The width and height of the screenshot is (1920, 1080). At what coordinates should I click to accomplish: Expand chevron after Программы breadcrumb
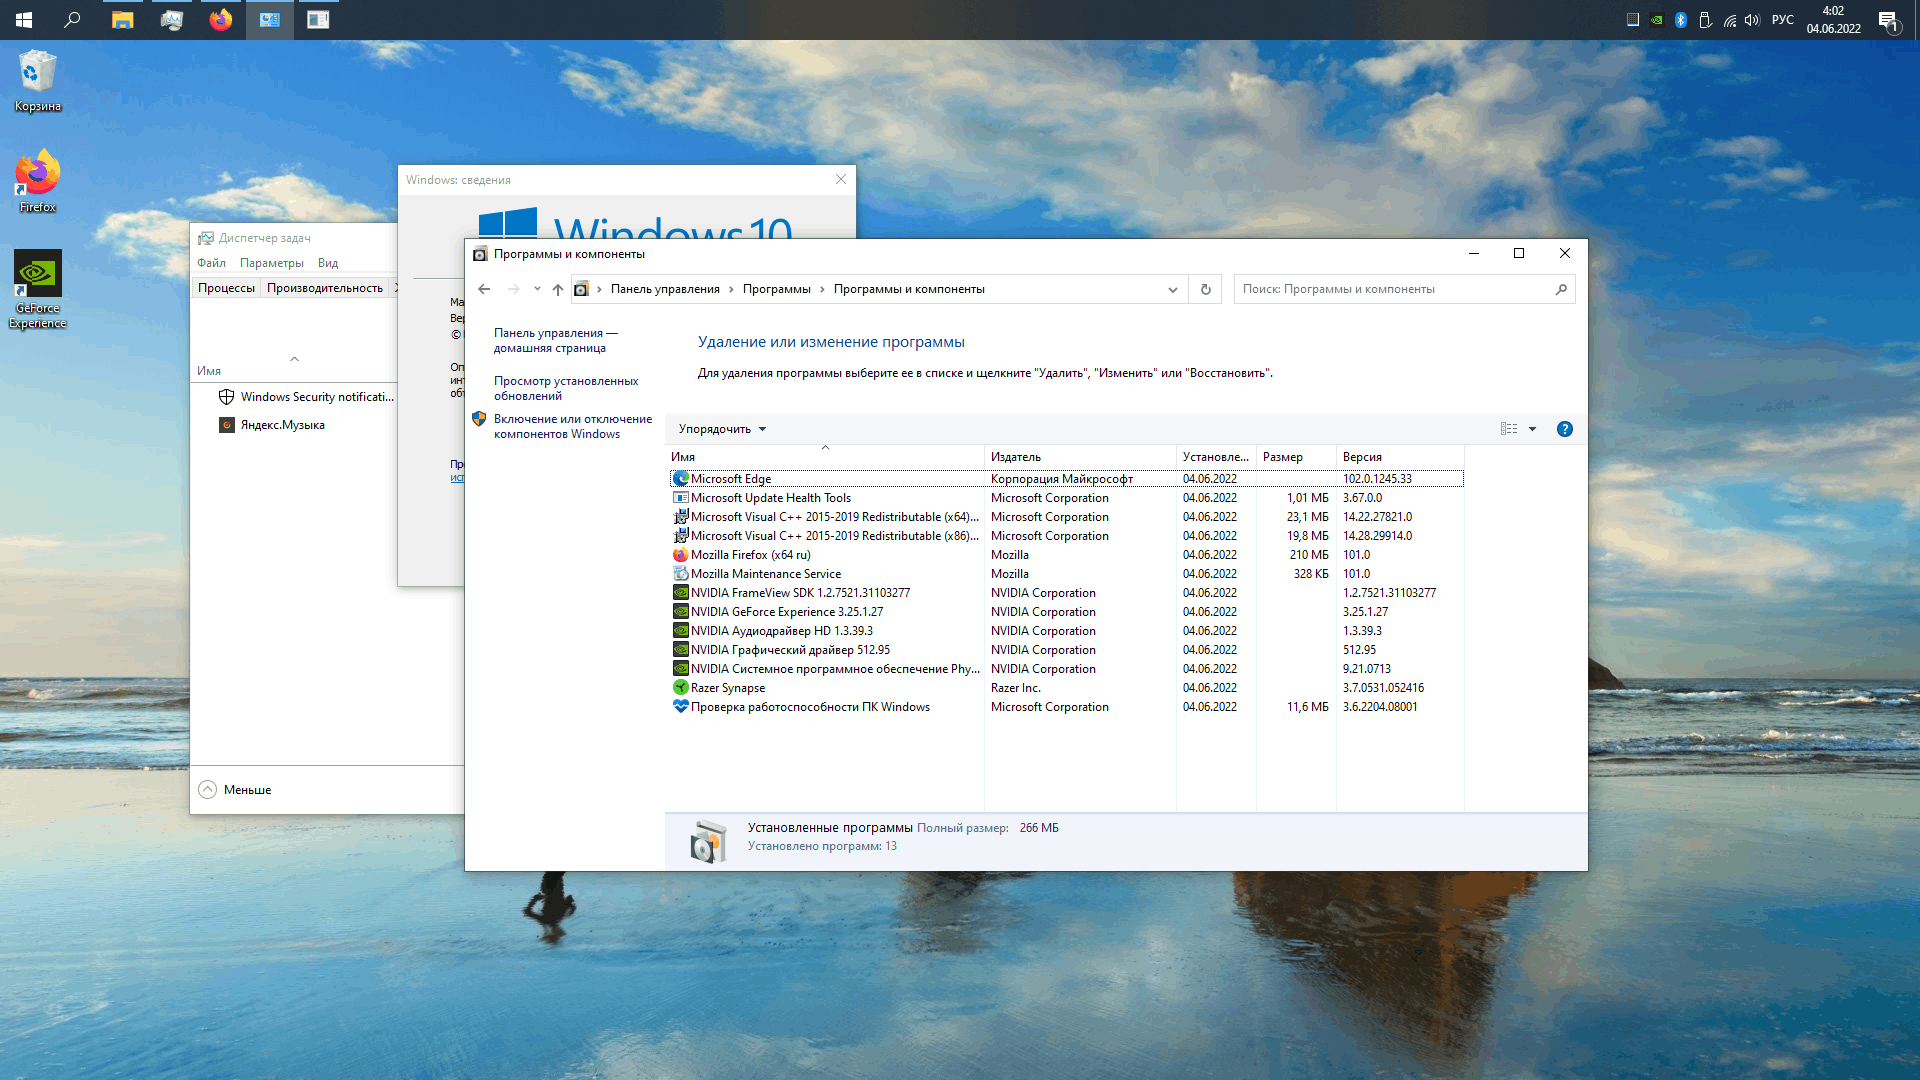click(x=822, y=289)
